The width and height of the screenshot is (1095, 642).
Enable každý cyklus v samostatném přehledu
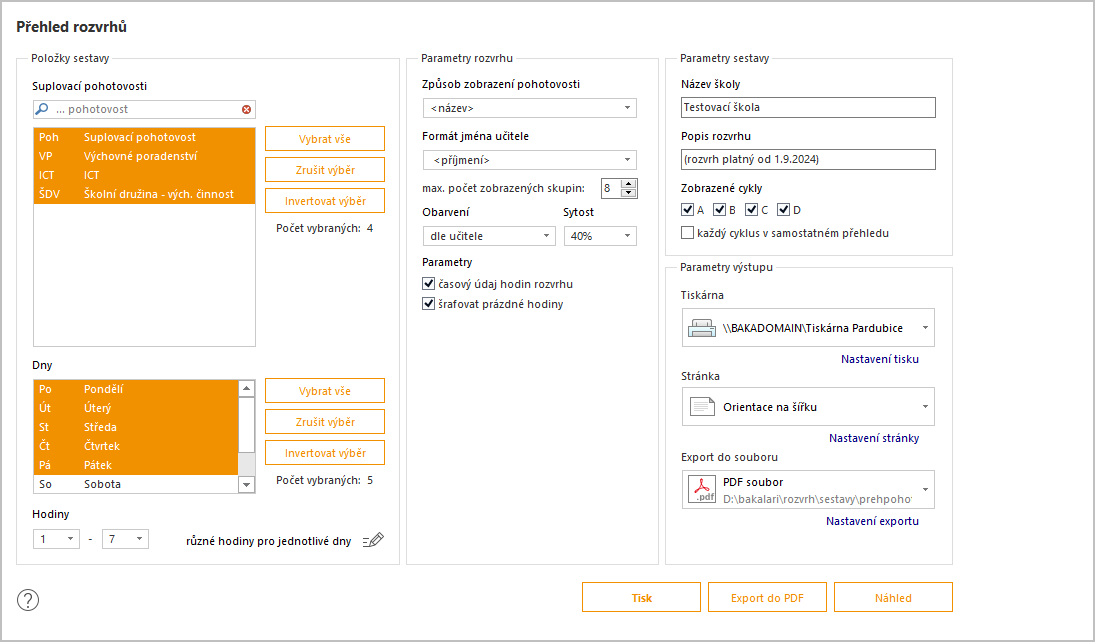tap(688, 233)
